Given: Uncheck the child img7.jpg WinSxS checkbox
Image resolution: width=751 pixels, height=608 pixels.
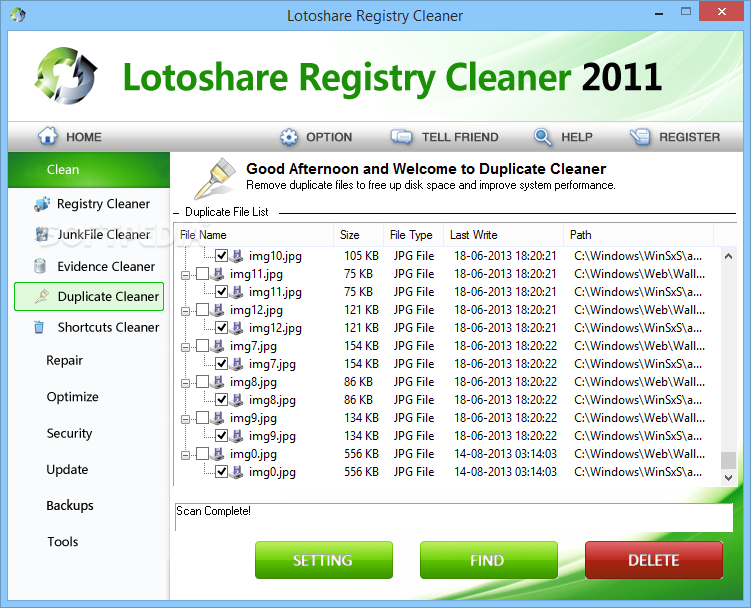Looking at the screenshot, I should [x=221, y=364].
